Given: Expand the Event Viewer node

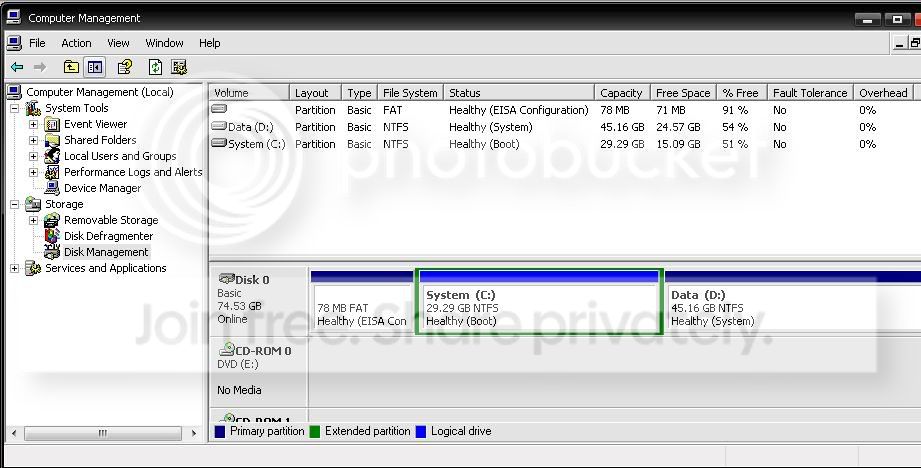Looking at the screenshot, I should click(x=33, y=124).
